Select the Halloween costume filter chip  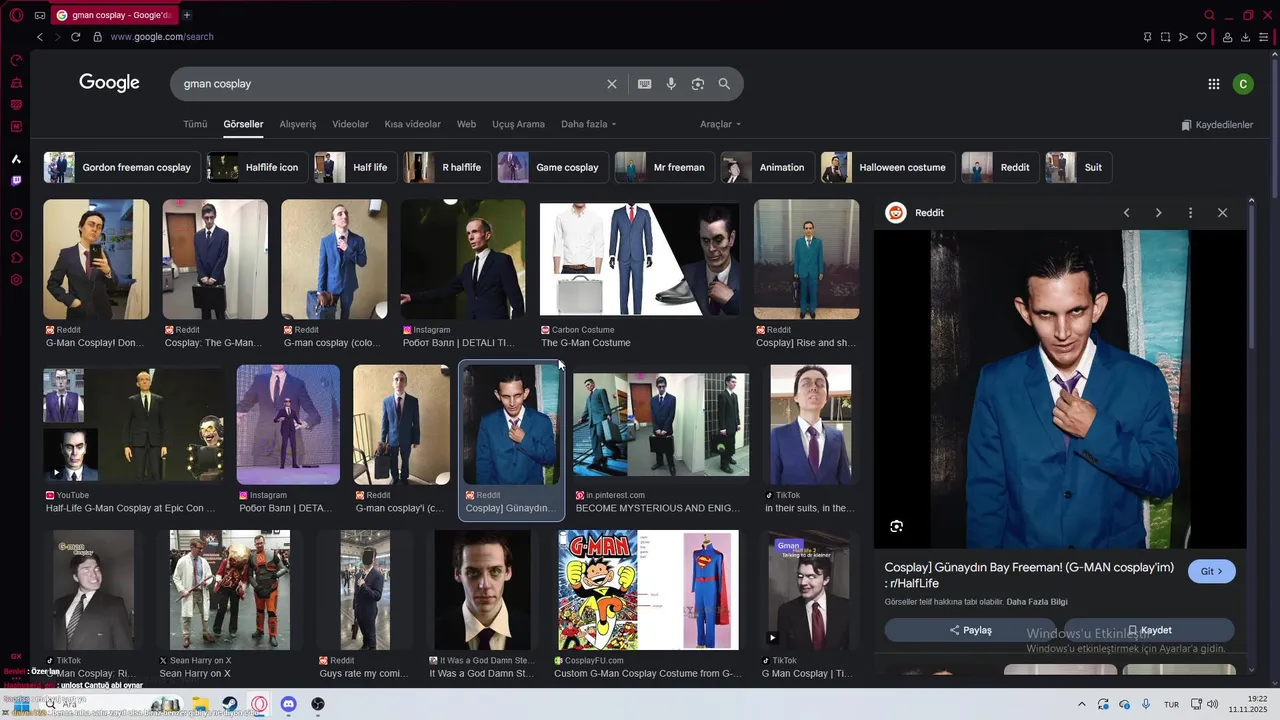888,167
